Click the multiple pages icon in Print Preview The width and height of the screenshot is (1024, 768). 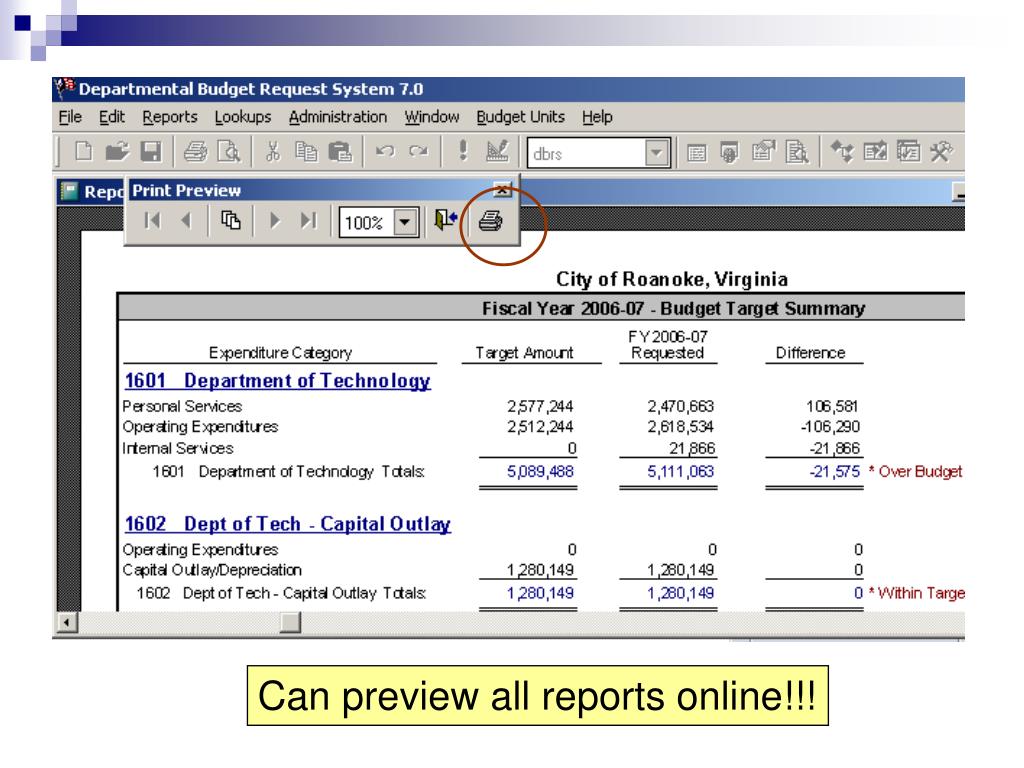click(231, 221)
